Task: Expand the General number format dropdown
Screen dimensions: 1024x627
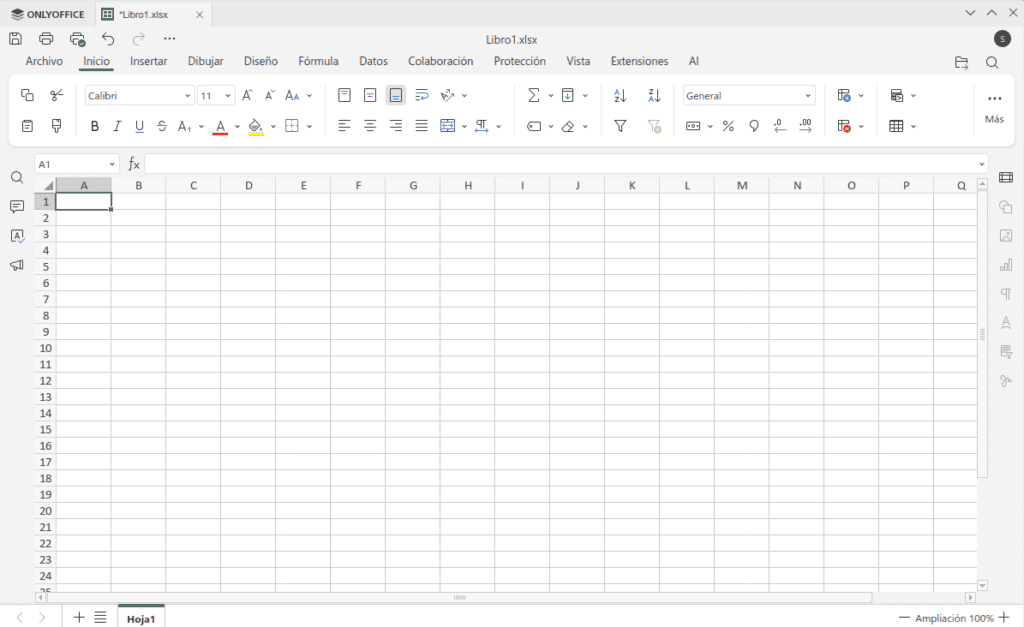Action: (808, 96)
